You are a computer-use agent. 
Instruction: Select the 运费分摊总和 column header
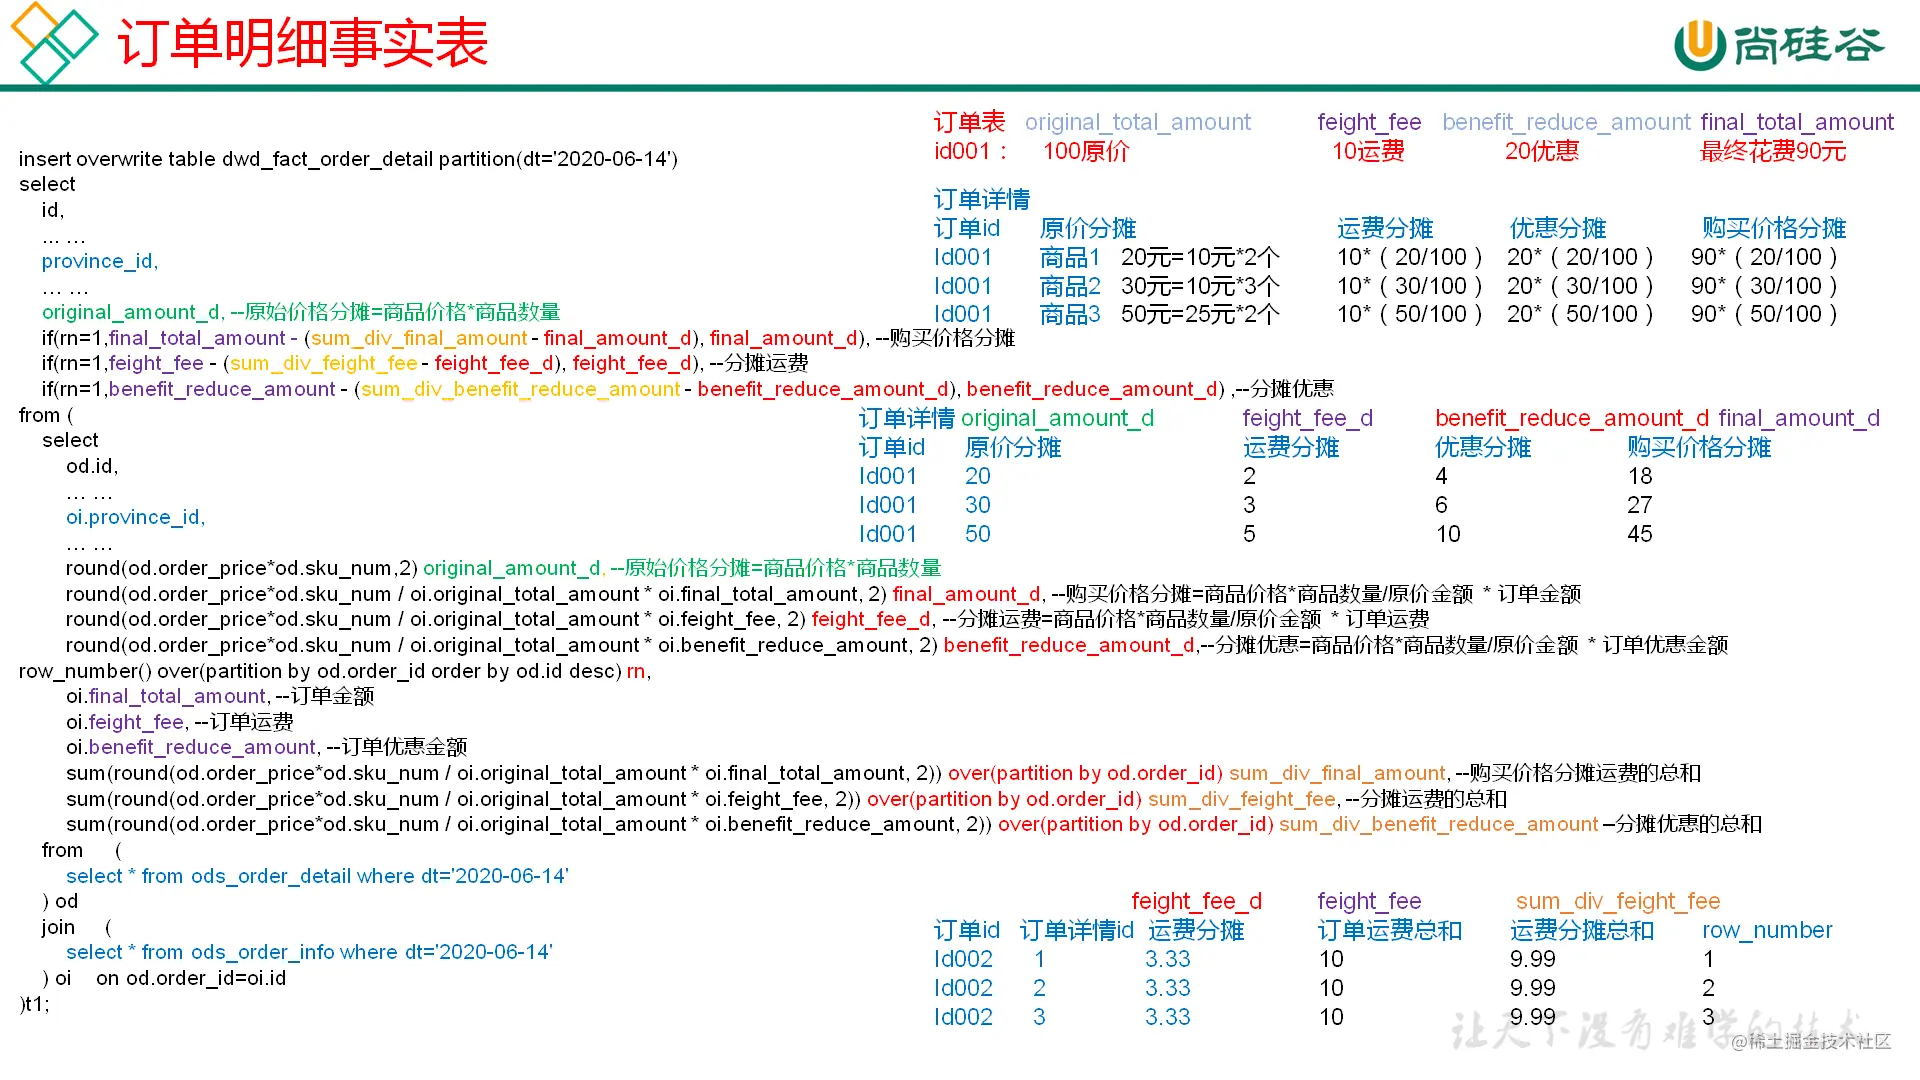[x=1582, y=930]
